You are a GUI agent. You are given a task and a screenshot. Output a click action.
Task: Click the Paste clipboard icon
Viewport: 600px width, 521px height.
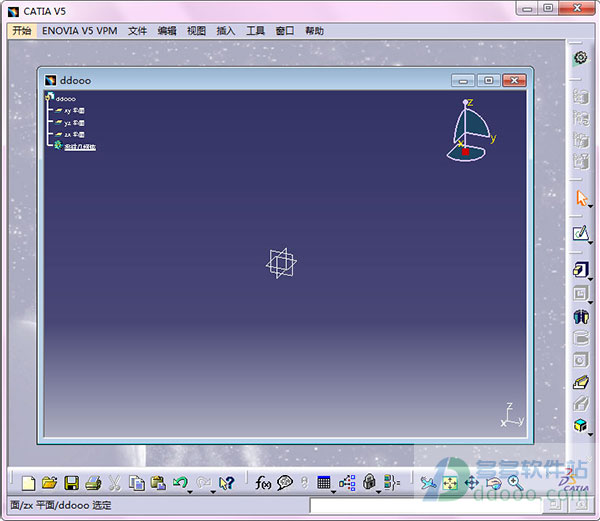tap(158, 483)
